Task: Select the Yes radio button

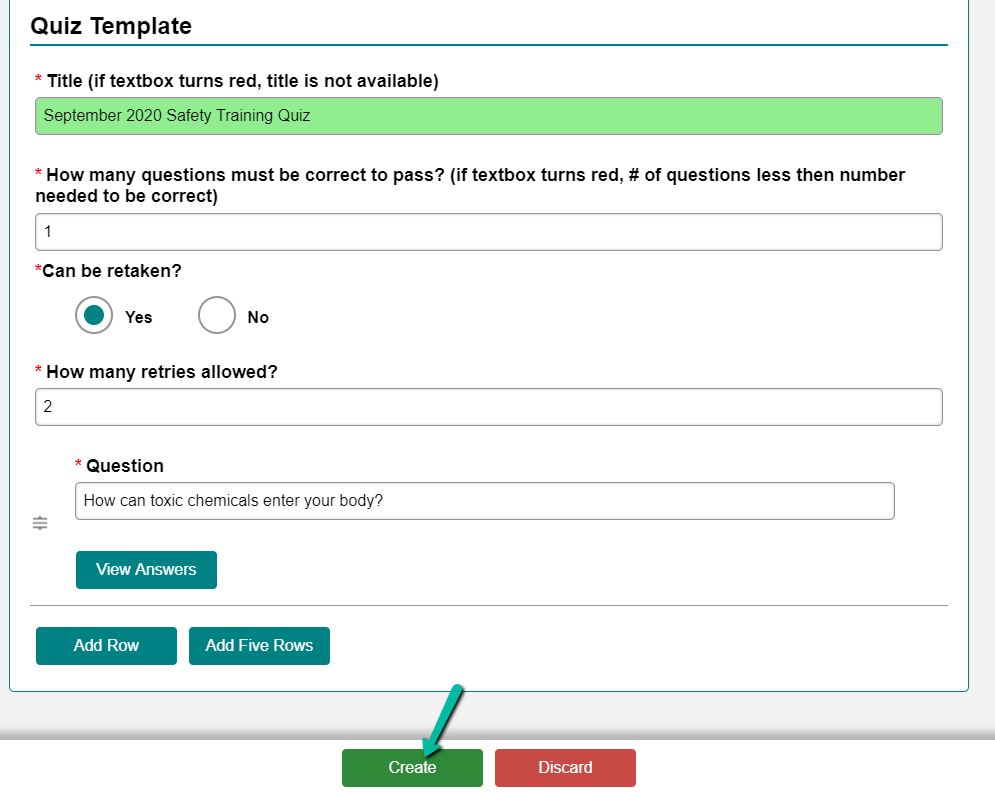Action: (x=94, y=315)
